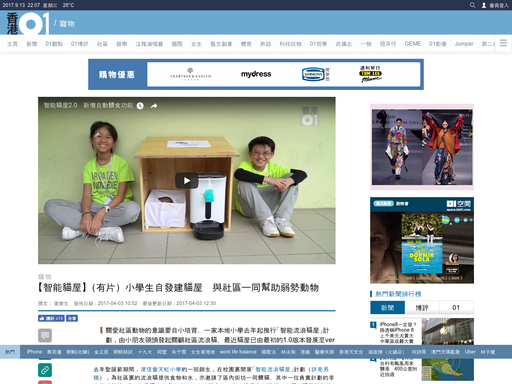Image resolution: width=512 pixels, height=384 pixels.
Task: Select the 01 tab in ranking panel
Action: pyautogui.click(x=456, y=308)
